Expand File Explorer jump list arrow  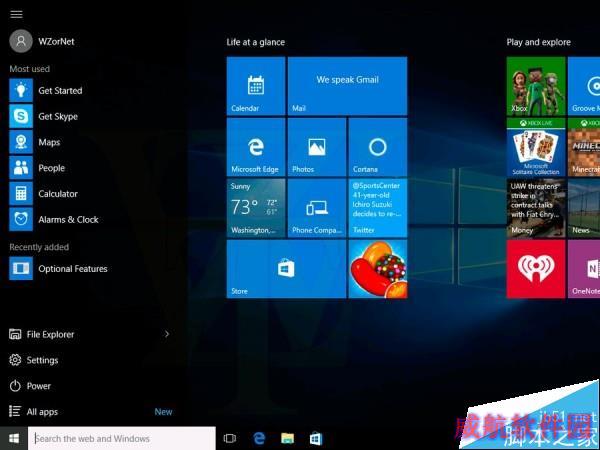pos(167,334)
